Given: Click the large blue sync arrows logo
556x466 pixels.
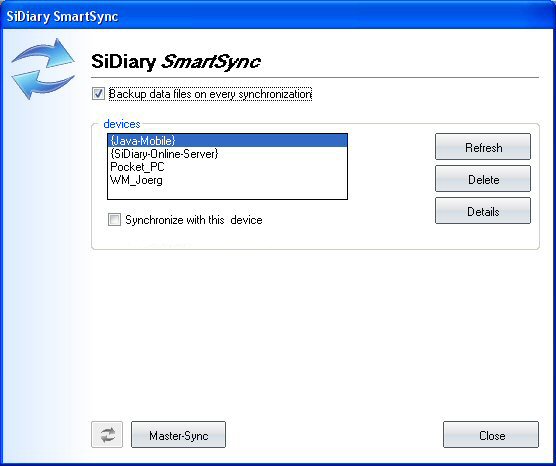Looking at the screenshot, I should click(43, 69).
